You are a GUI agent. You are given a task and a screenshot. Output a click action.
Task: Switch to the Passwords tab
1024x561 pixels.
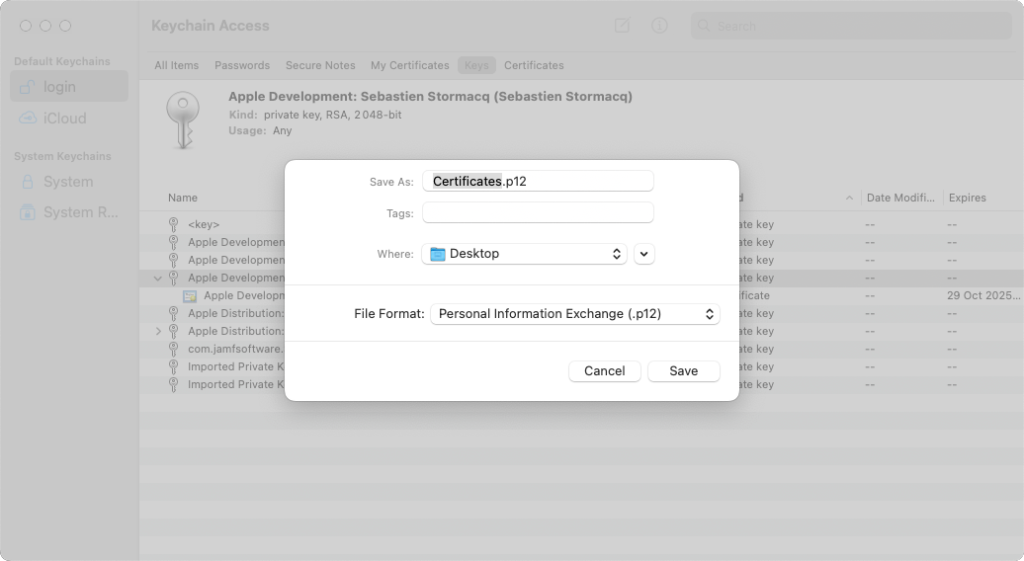pyautogui.click(x=242, y=65)
